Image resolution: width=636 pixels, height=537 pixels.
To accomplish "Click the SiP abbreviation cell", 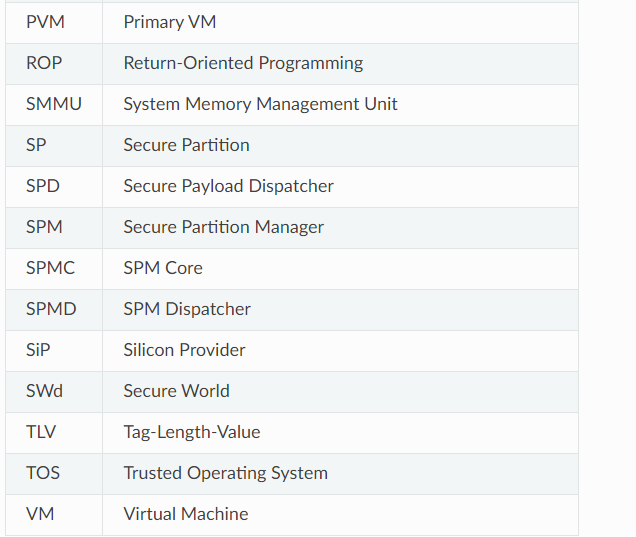I will 38,350.
